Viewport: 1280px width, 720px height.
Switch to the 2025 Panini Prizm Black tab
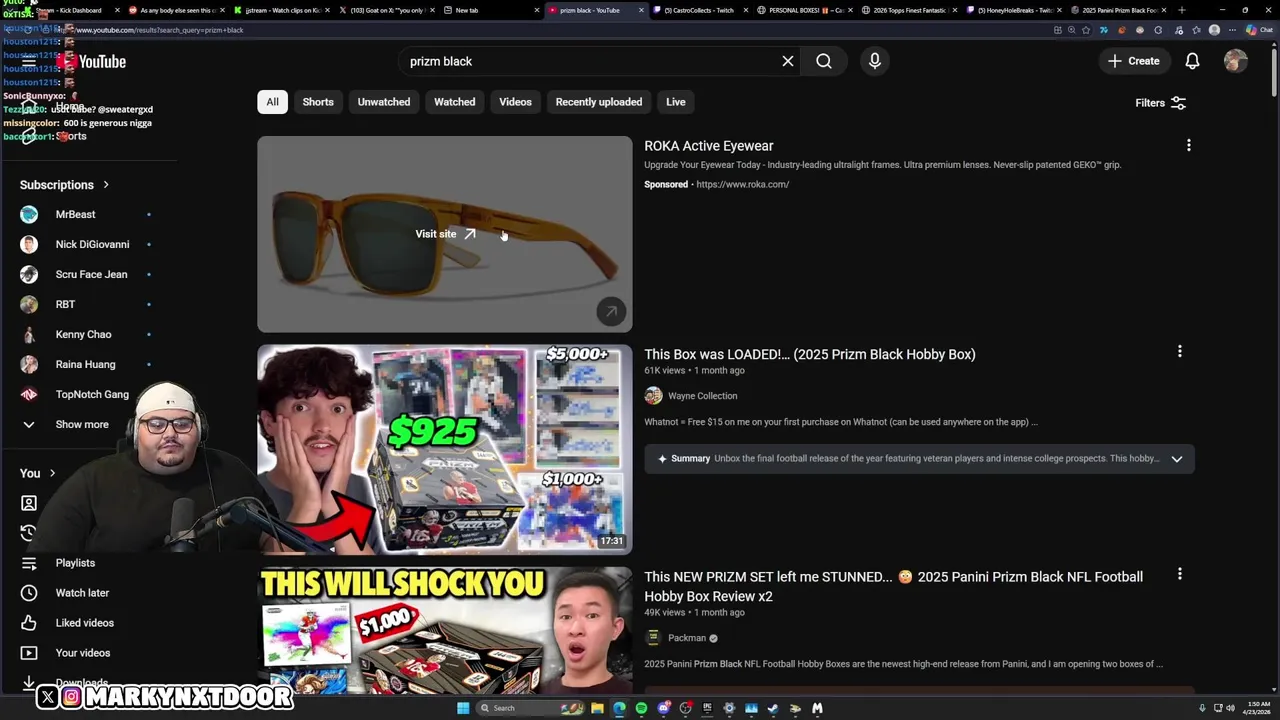(x=1116, y=10)
